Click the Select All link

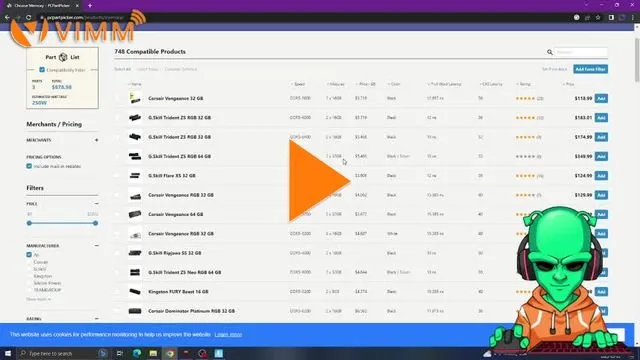(x=122, y=69)
